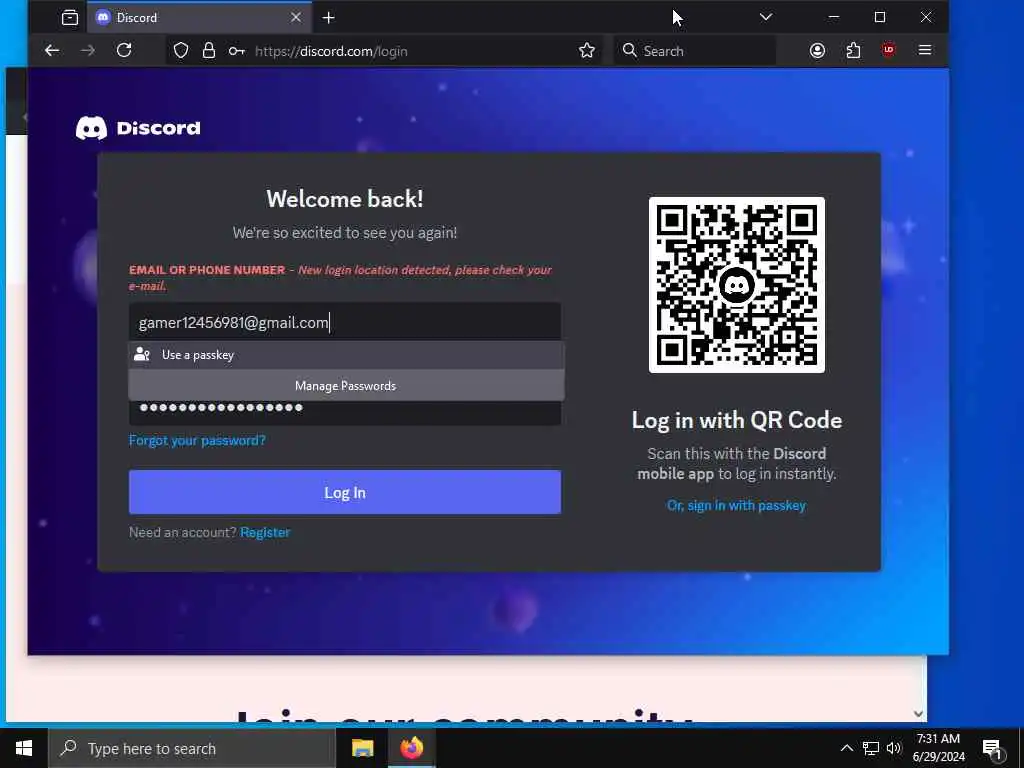Viewport: 1024px width, 768px height.
Task: Click Or, sign in with passkey
Action: tap(737, 505)
